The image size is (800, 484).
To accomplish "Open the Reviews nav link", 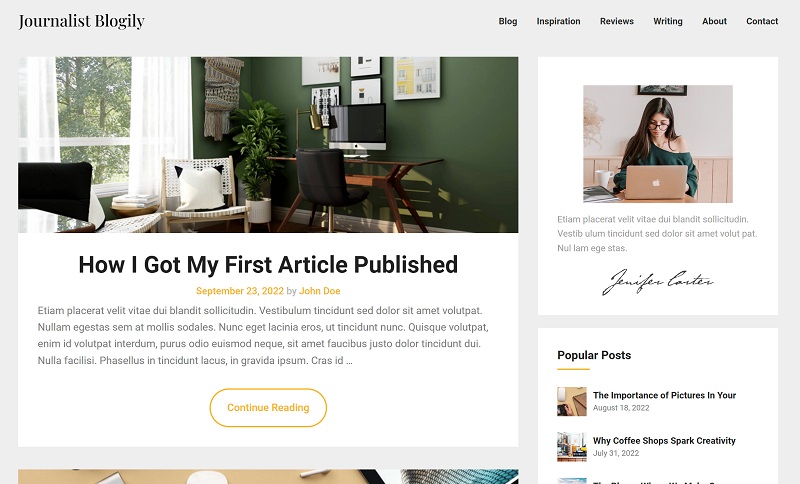I will click(x=616, y=21).
